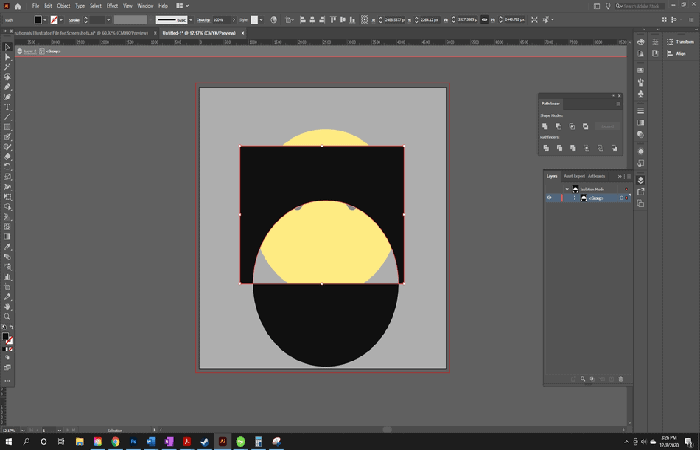The image size is (700, 450).
Task: Toggle visibility eye of <Group> layer
Action: (x=549, y=198)
